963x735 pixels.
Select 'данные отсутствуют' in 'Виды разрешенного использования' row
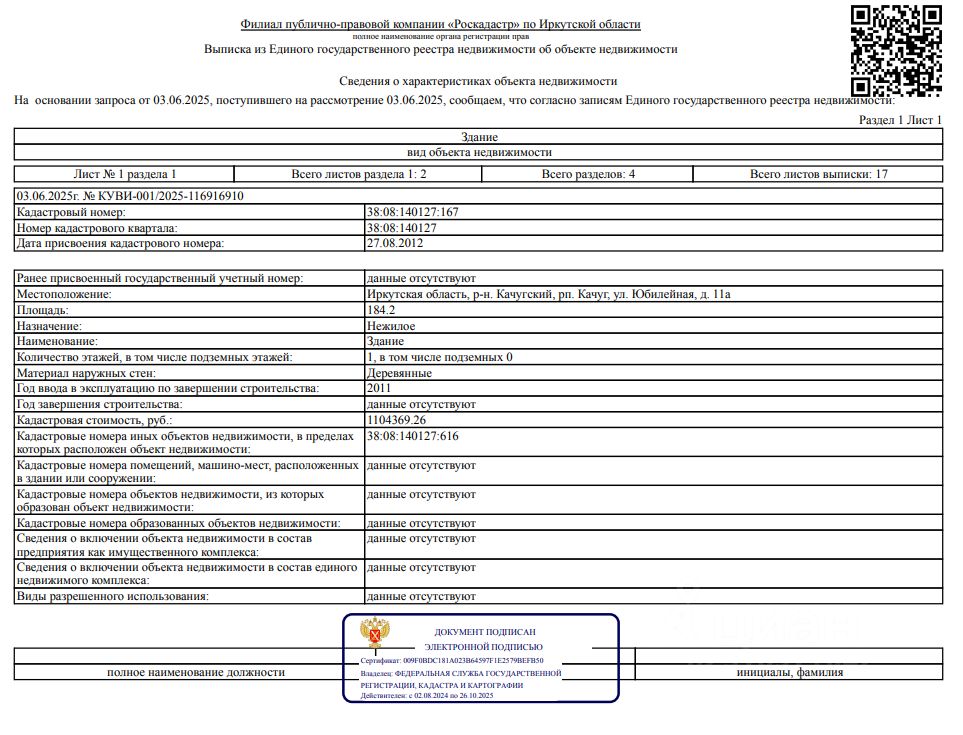(x=421, y=596)
